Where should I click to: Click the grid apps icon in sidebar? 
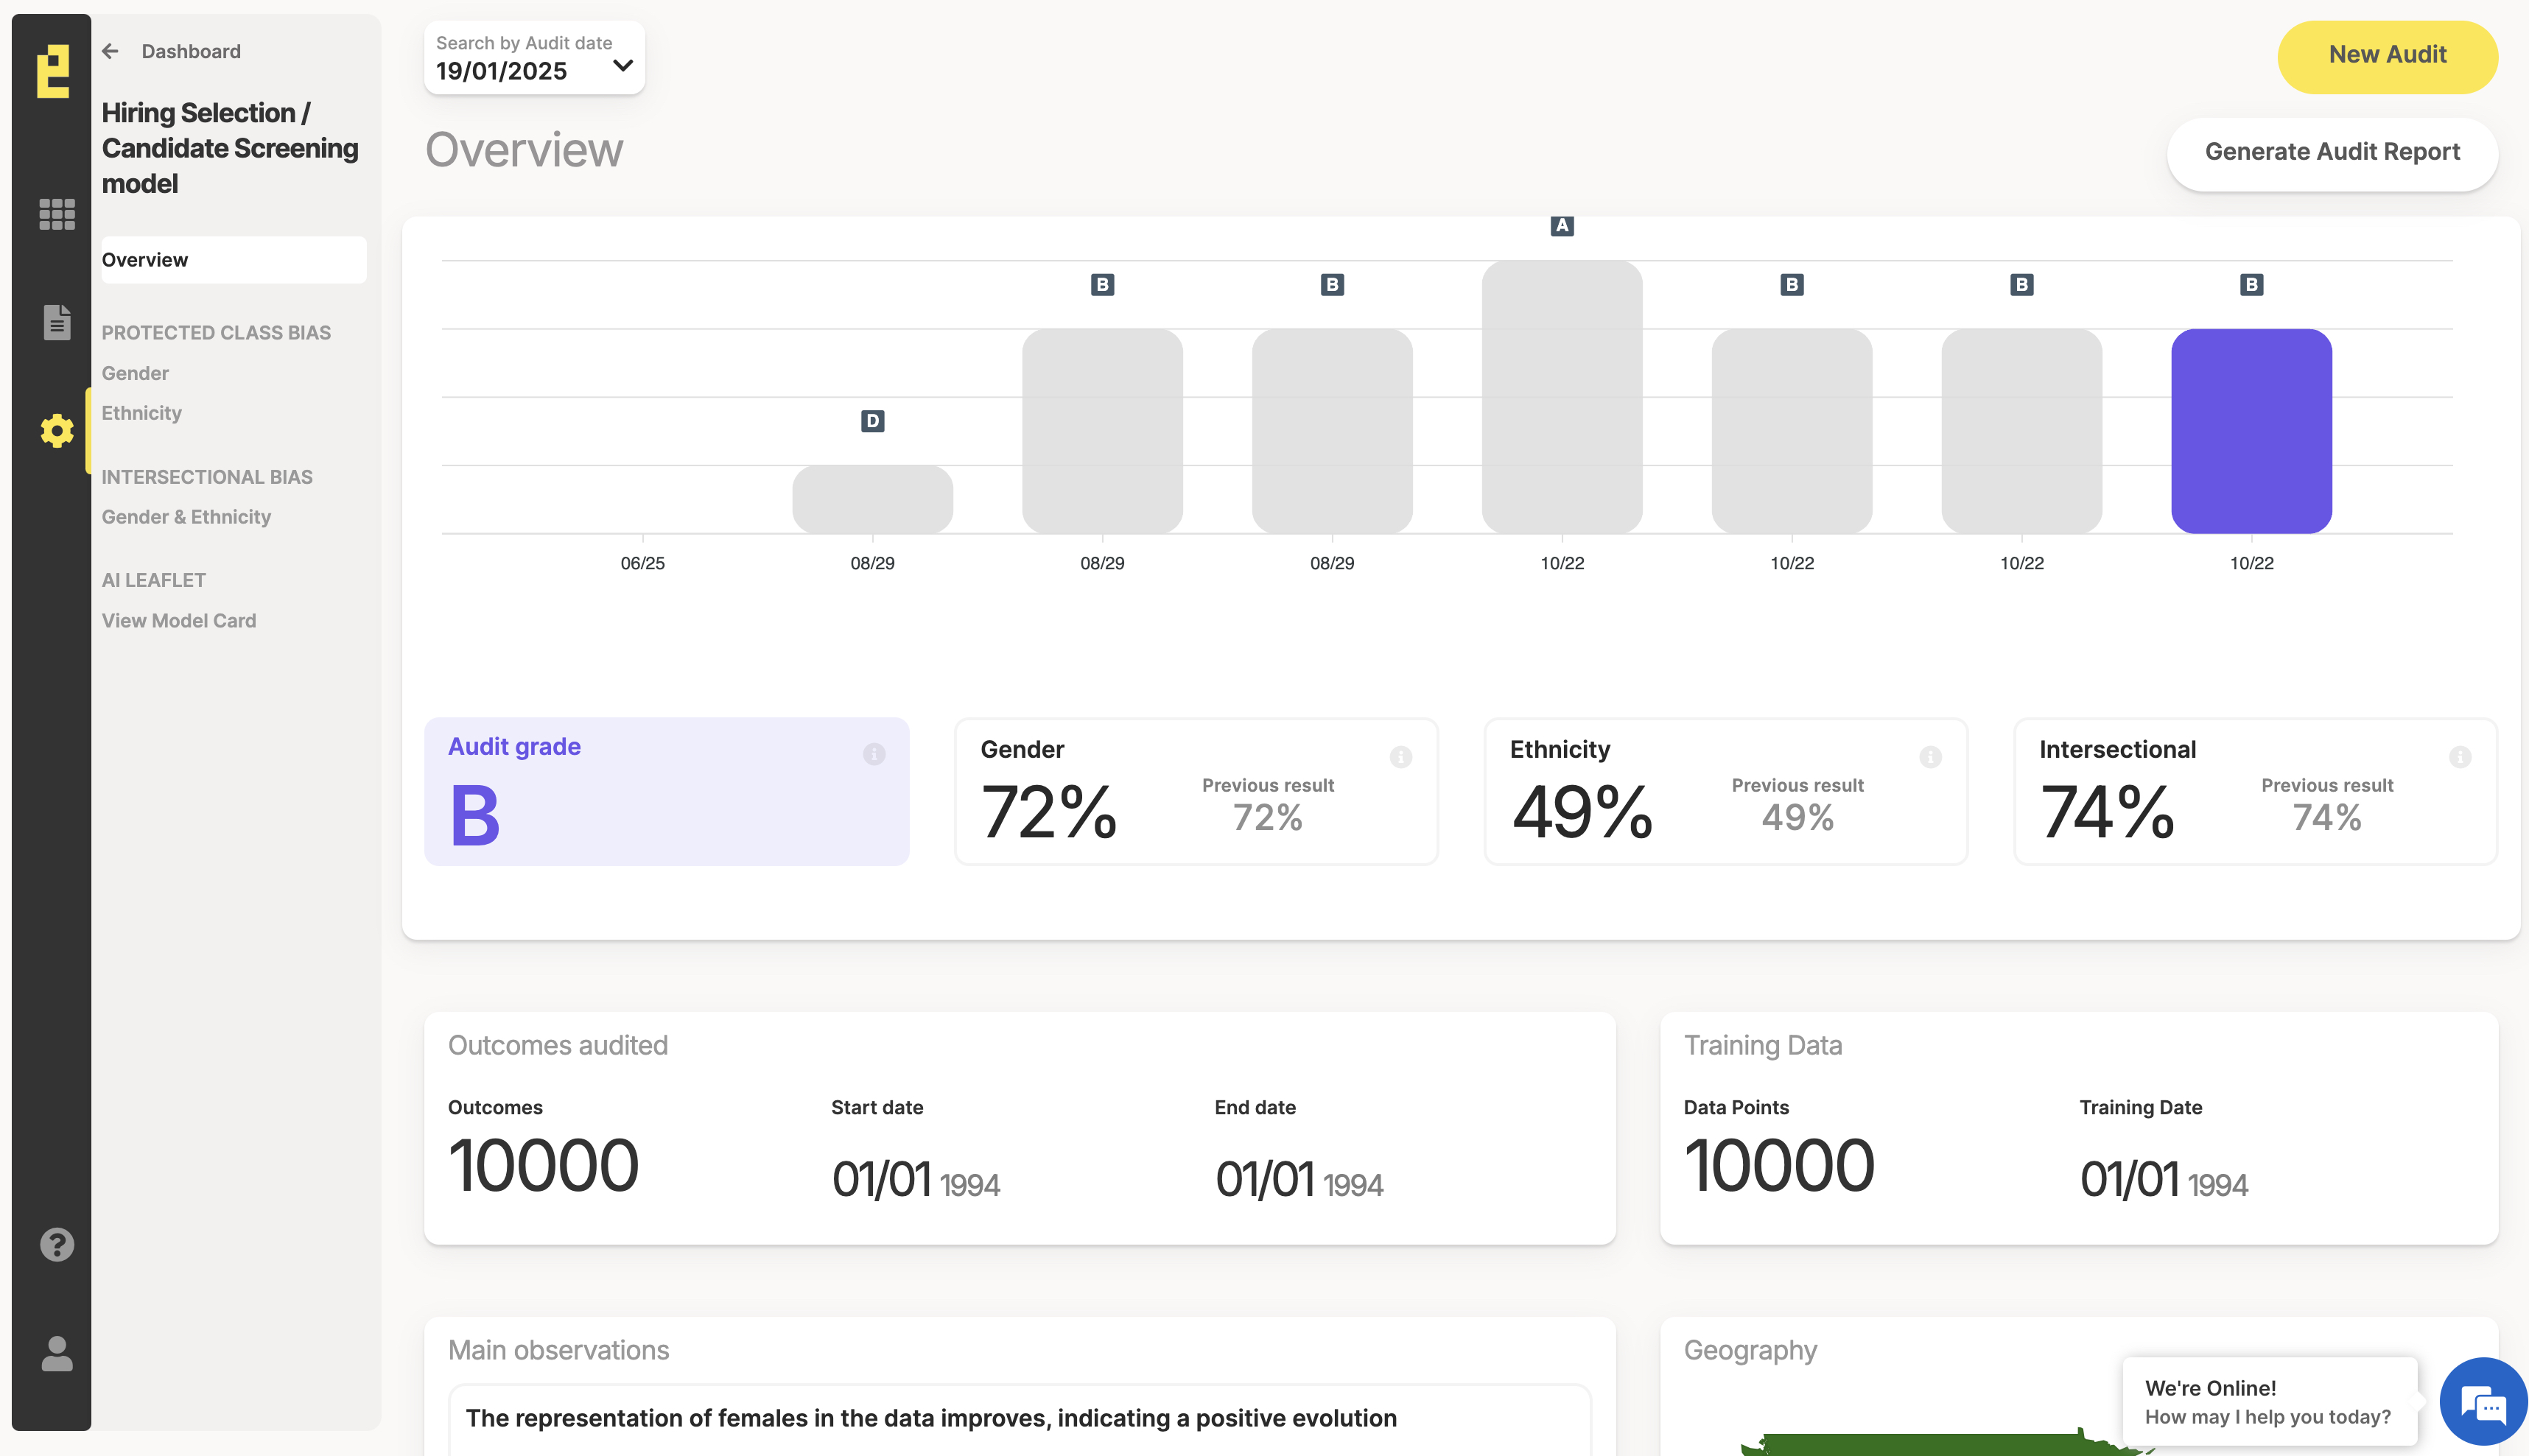[57, 214]
